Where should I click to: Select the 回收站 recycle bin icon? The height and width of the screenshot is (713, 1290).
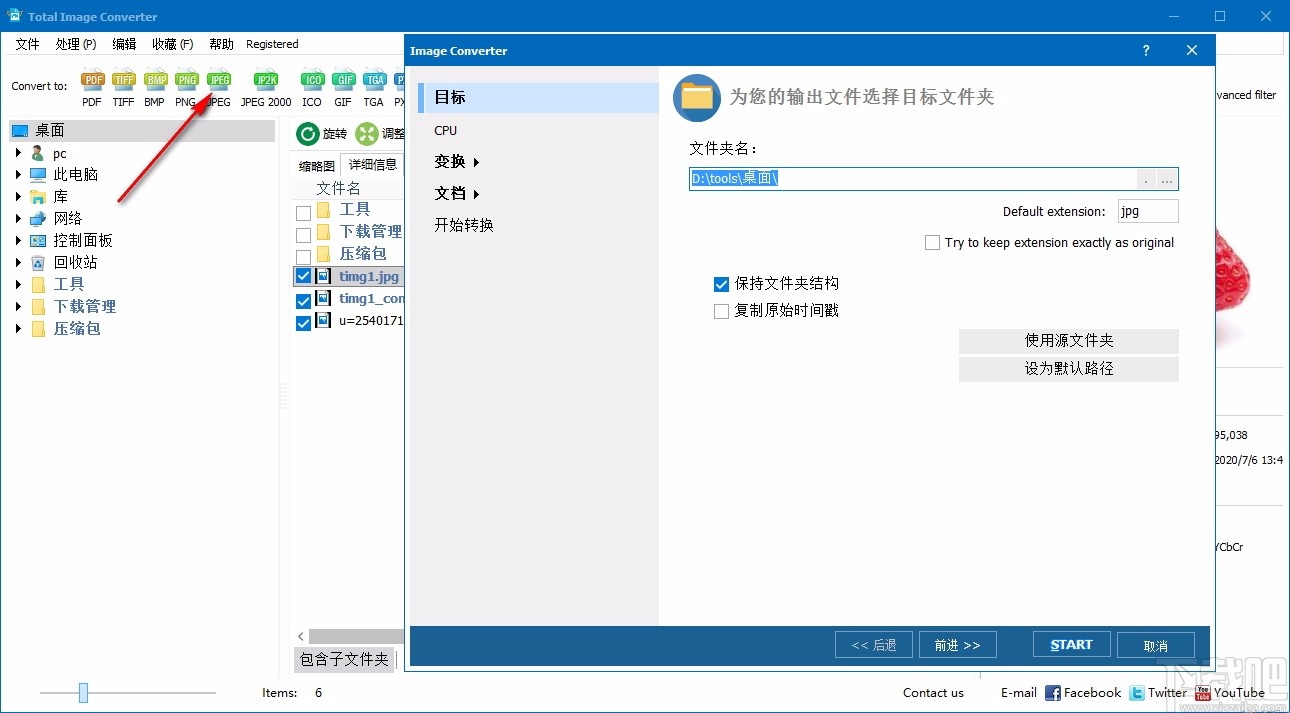click(x=38, y=262)
